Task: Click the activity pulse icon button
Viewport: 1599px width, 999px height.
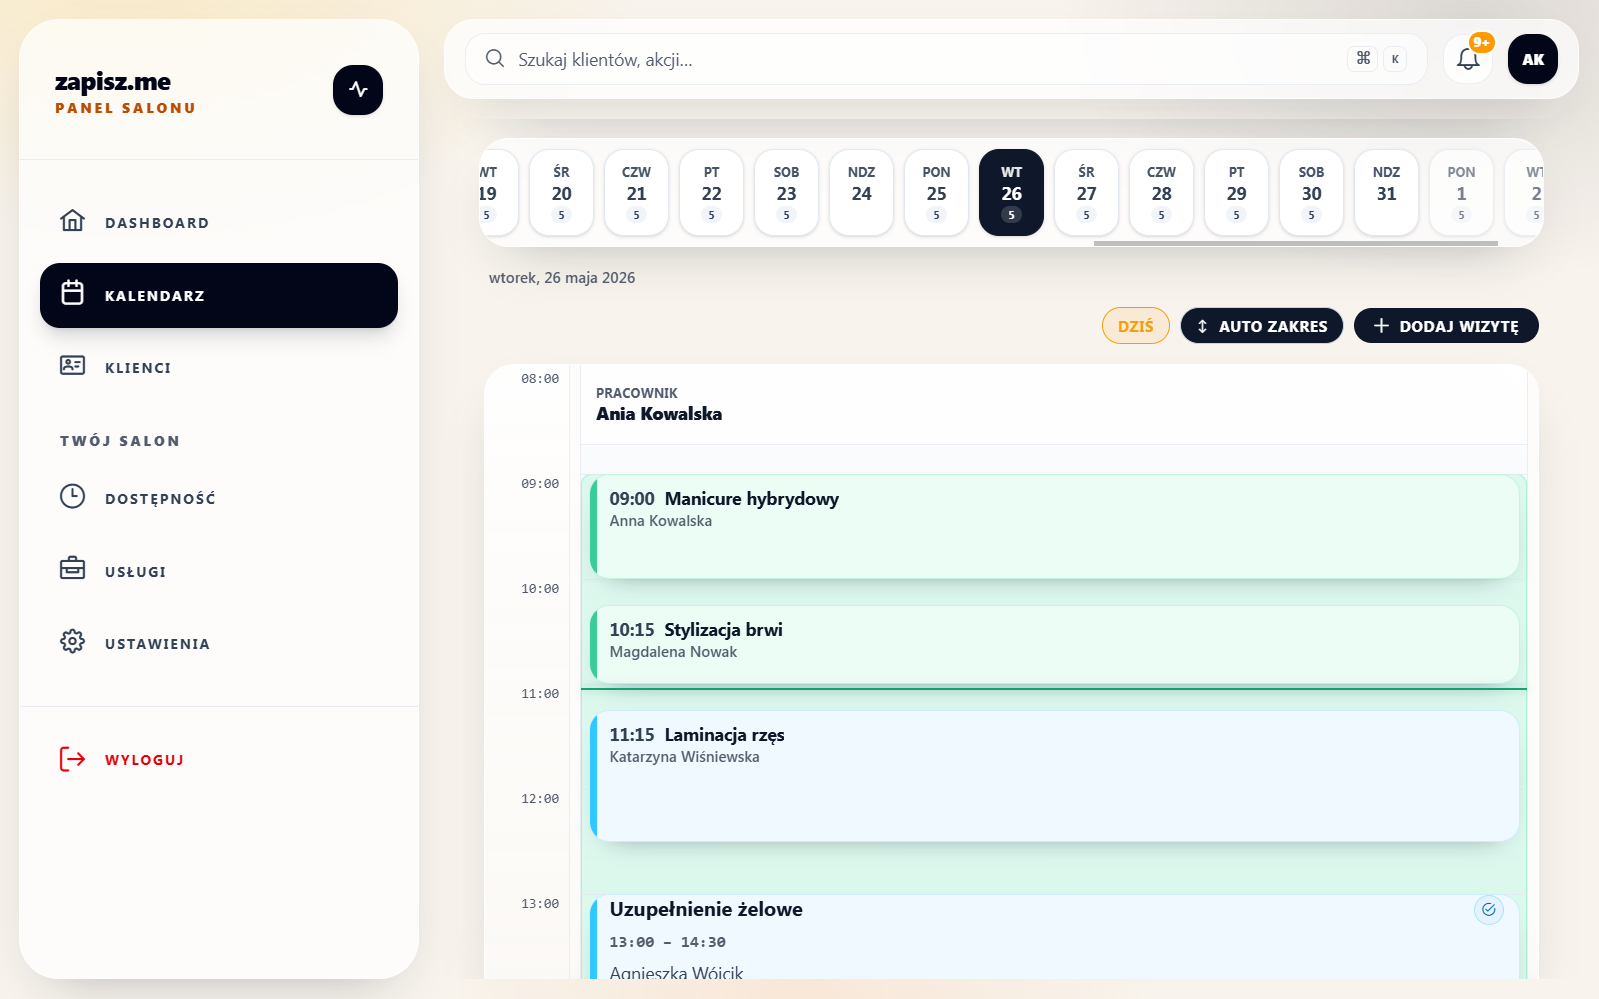Action: 358,90
